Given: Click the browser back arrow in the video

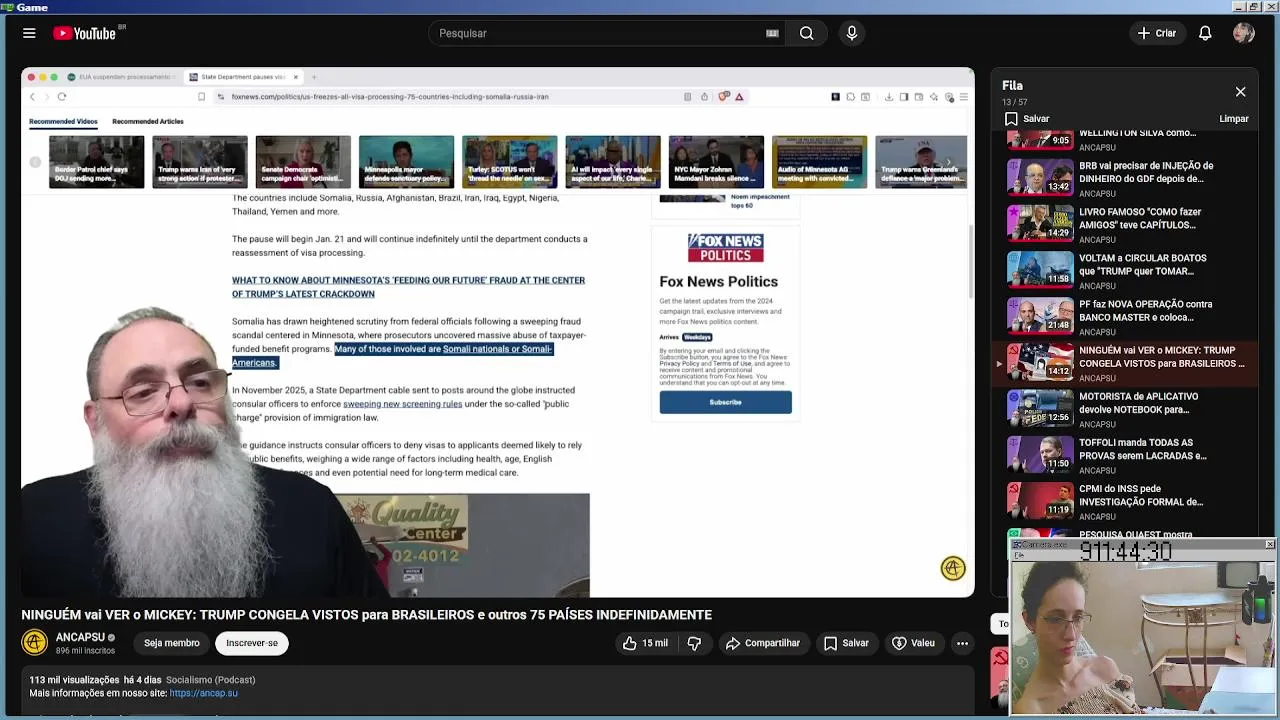Looking at the screenshot, I should pos(32,97).
